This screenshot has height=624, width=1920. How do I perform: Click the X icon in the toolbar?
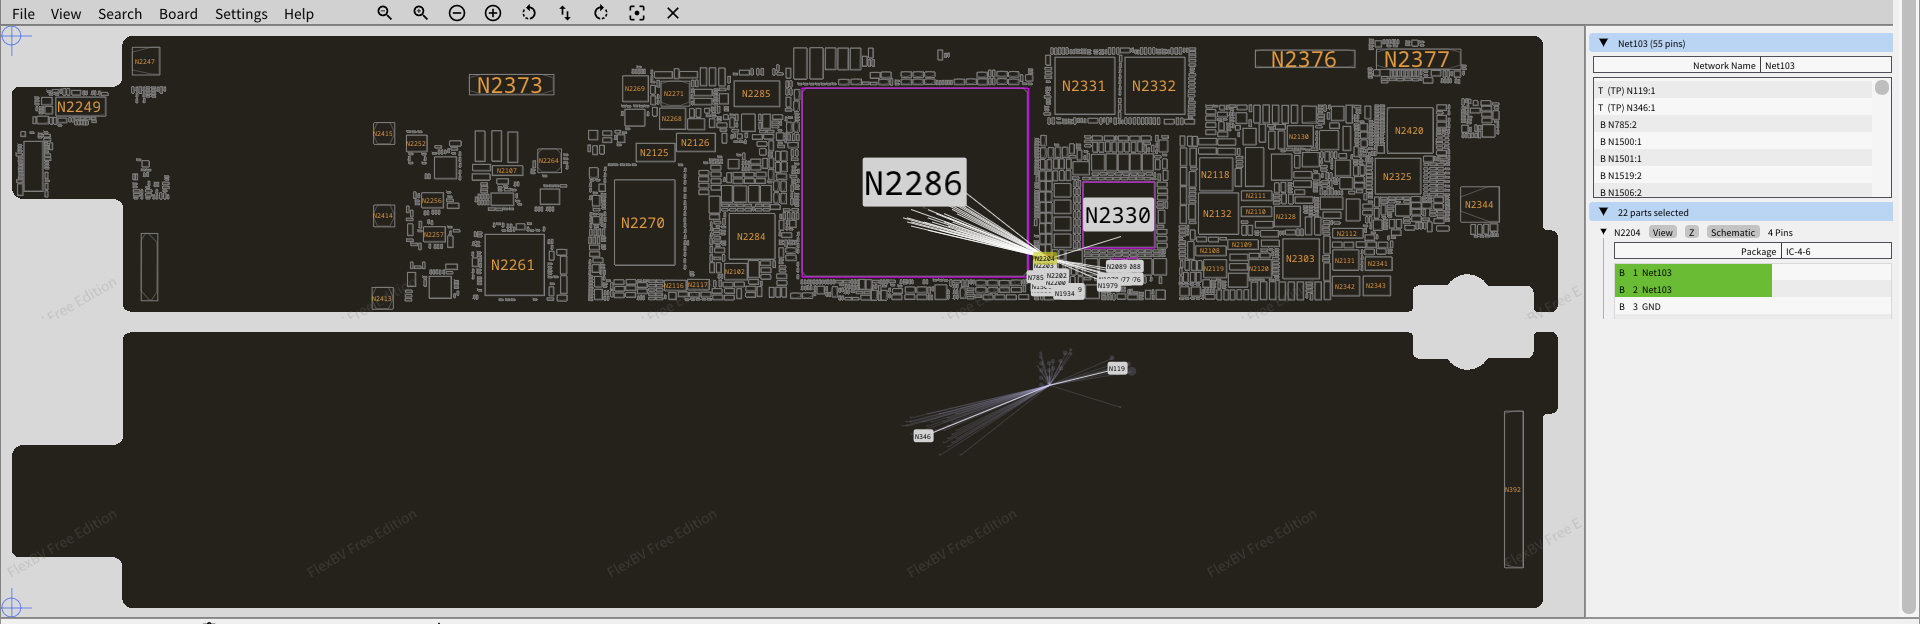click(673, 13)
